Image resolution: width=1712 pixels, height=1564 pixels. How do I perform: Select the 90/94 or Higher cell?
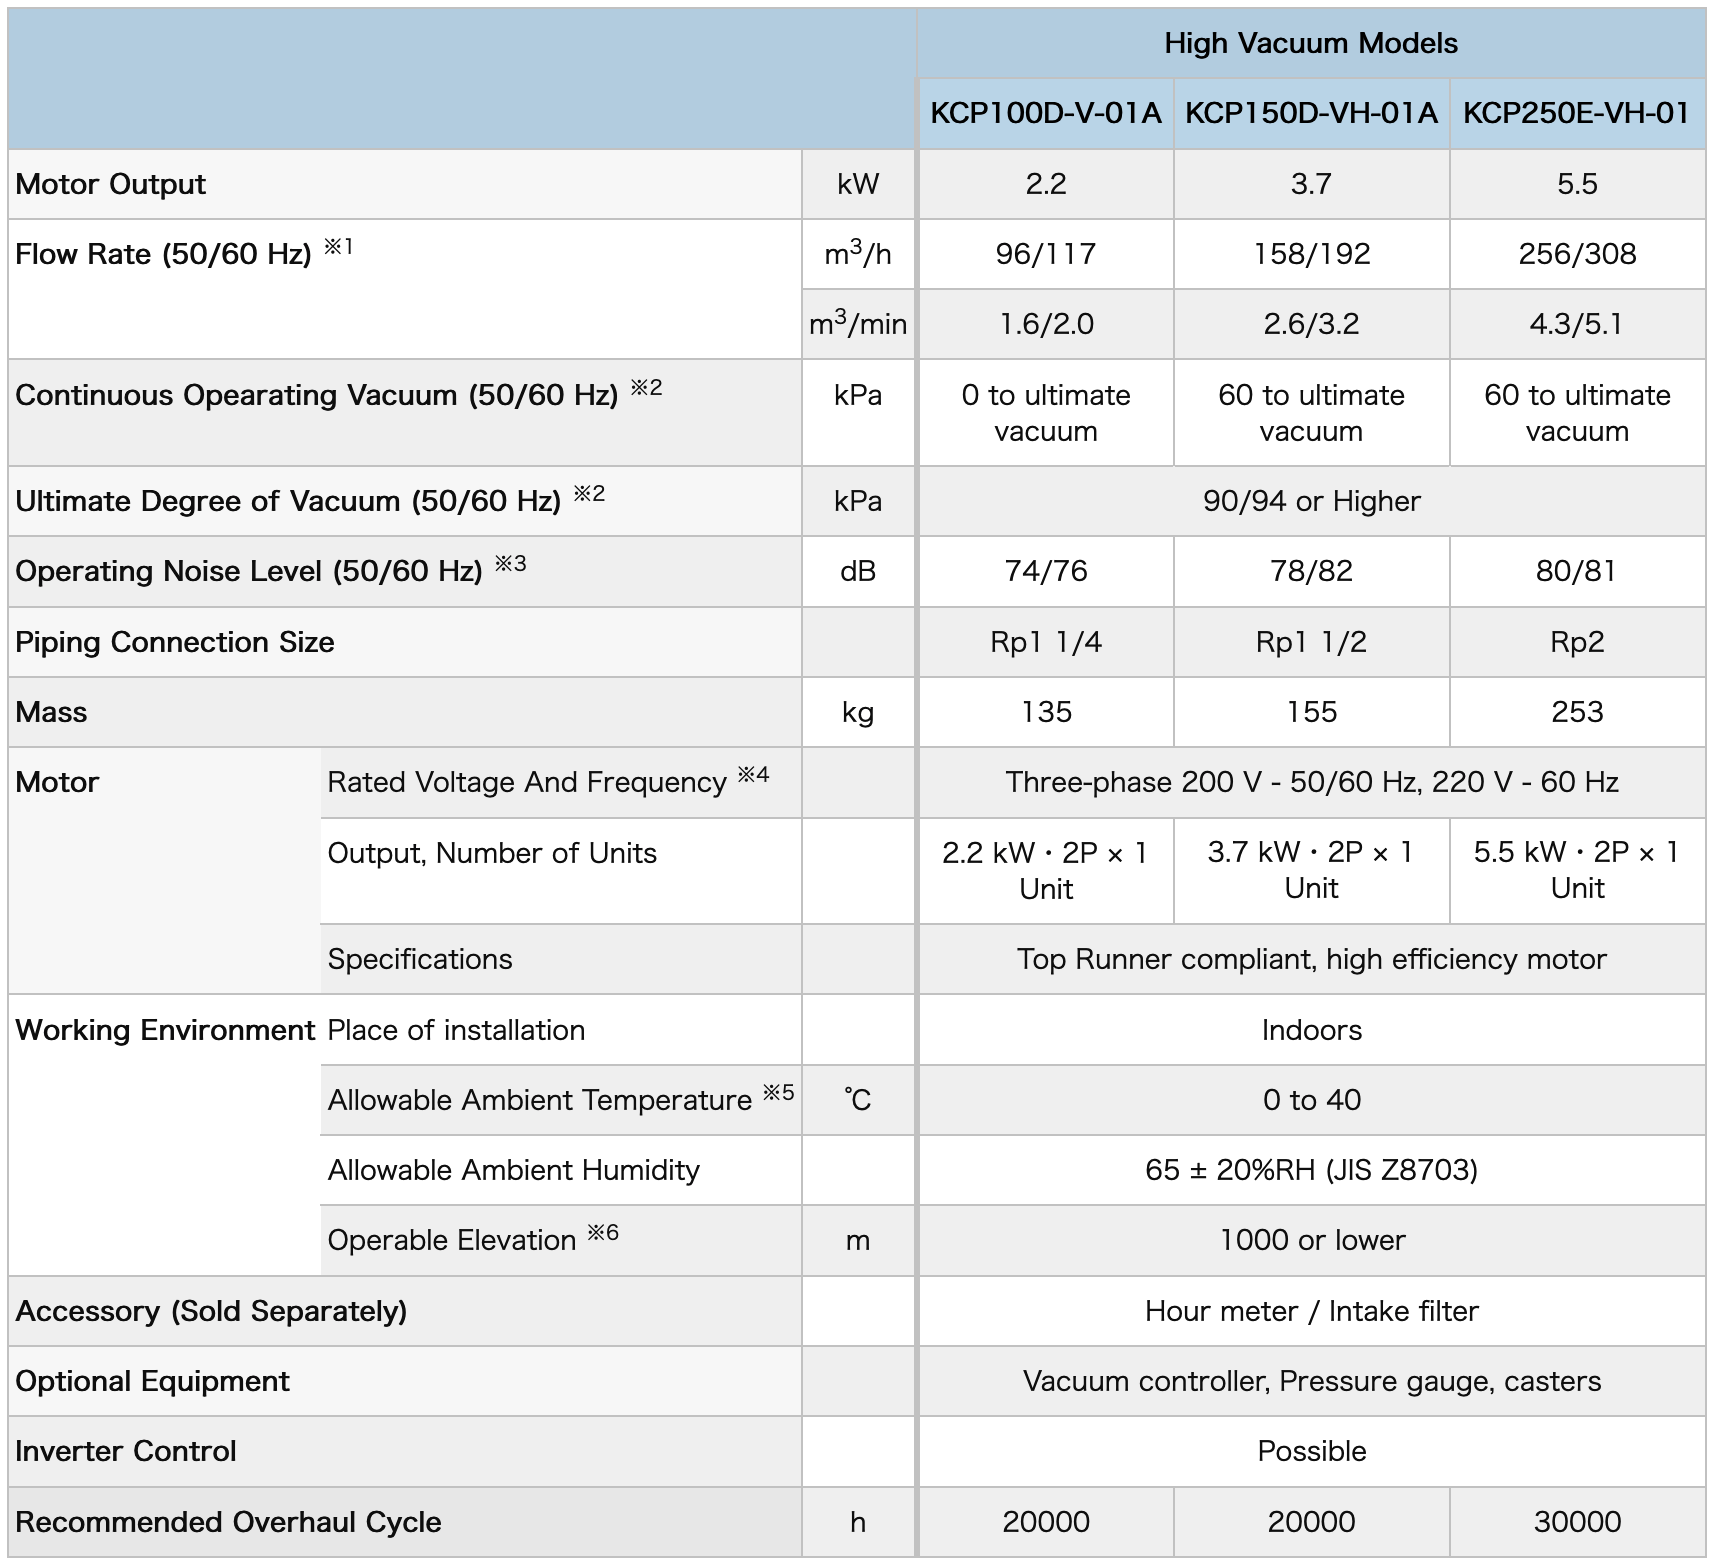pos(1310,501)
